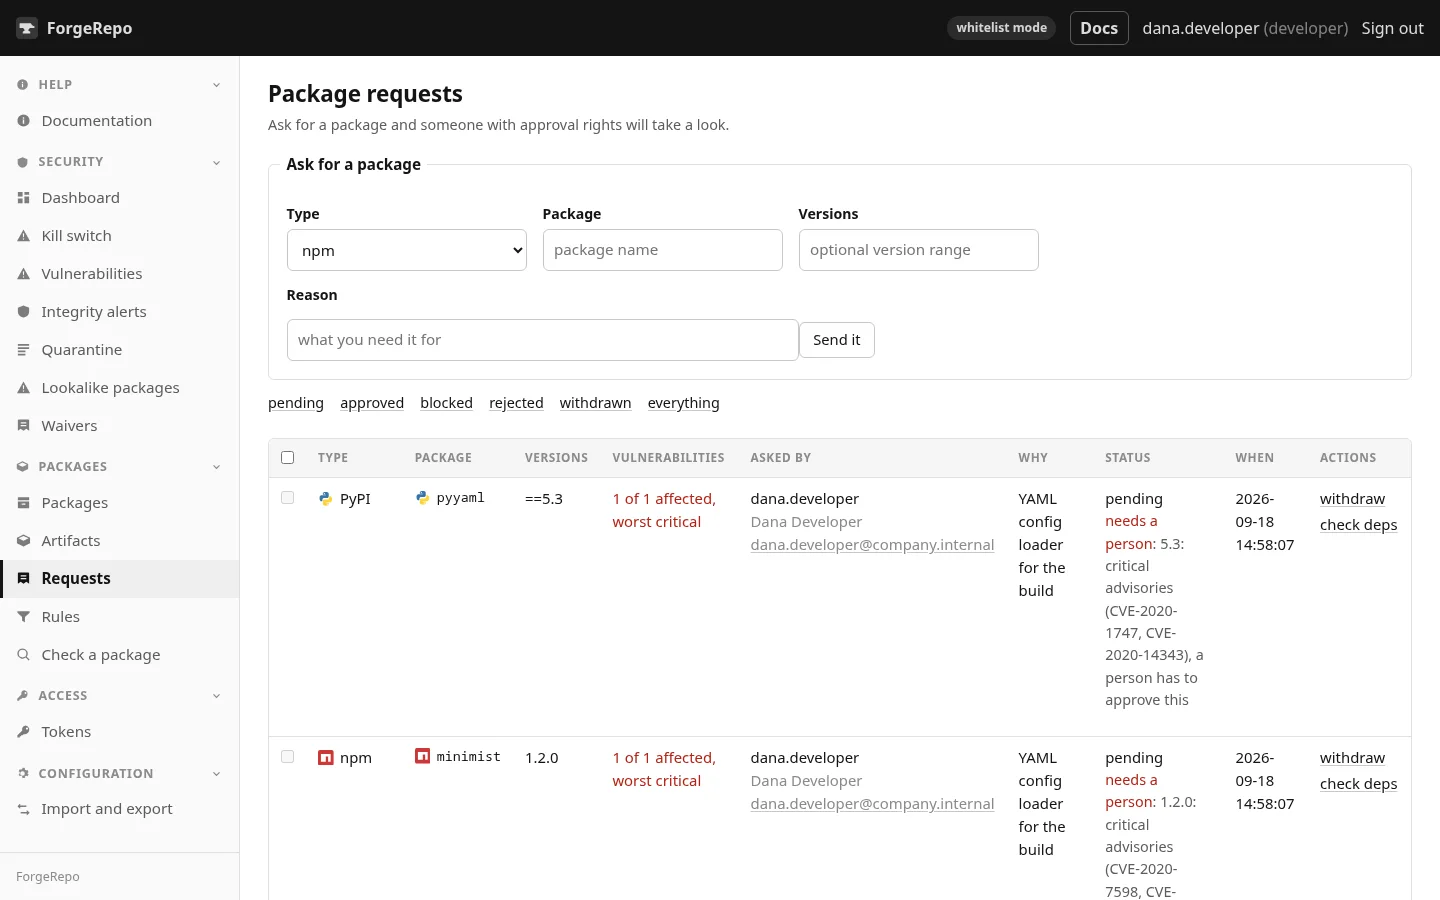Focus the optional version range field
Screen dimensions: 1440x900
pos(919,250)
